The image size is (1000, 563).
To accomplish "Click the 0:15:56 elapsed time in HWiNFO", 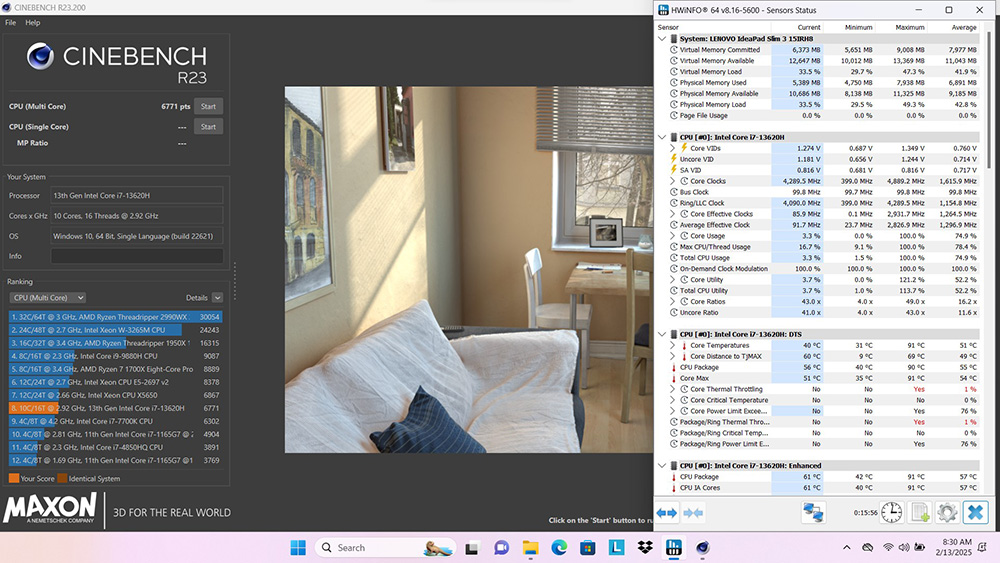I will (x=865, y=513).
